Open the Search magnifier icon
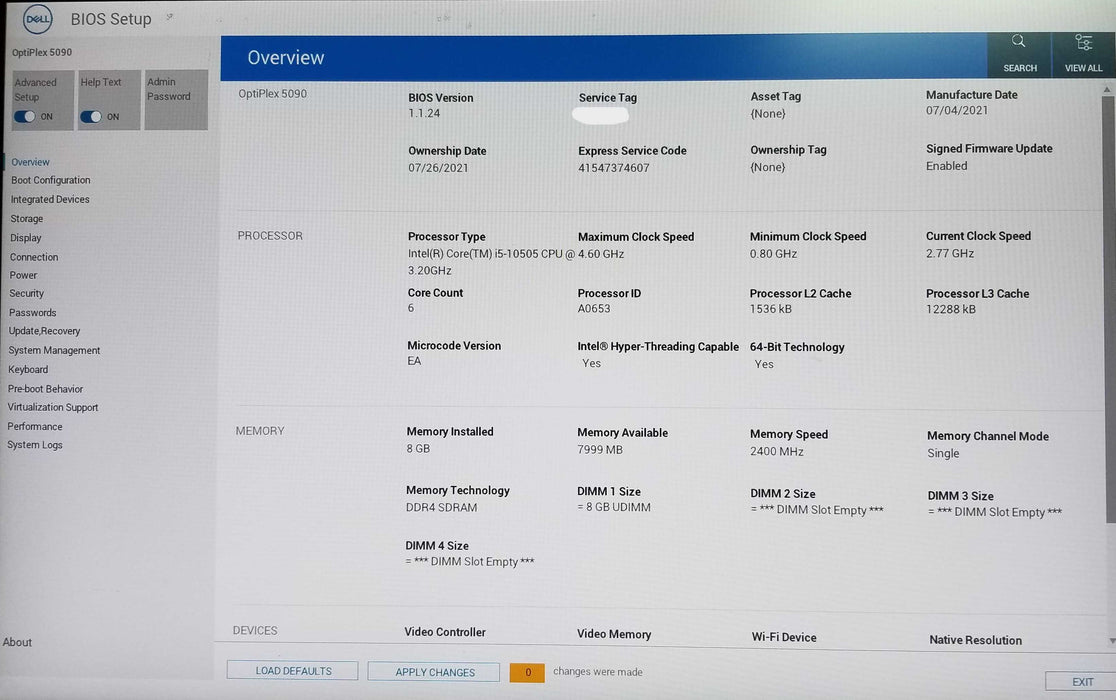This screenshot has height=700, width=1116. tap(1018, 41)
